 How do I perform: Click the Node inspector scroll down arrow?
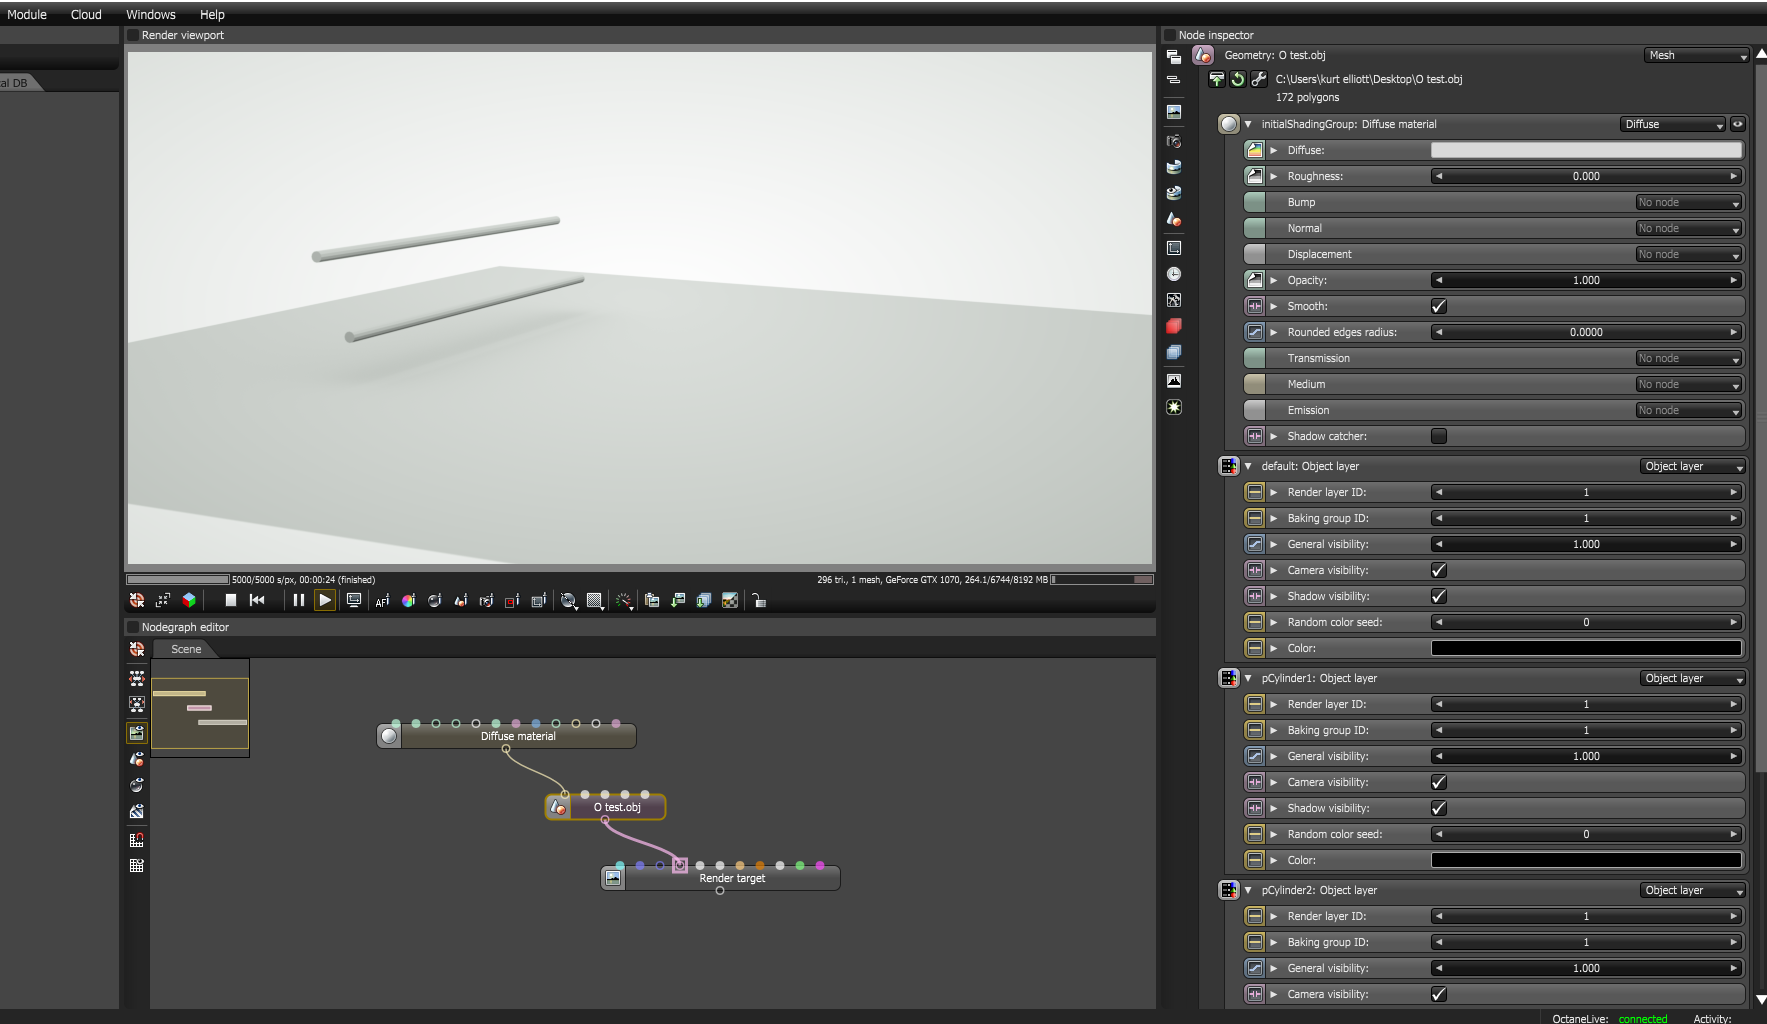click(1761, 998)
